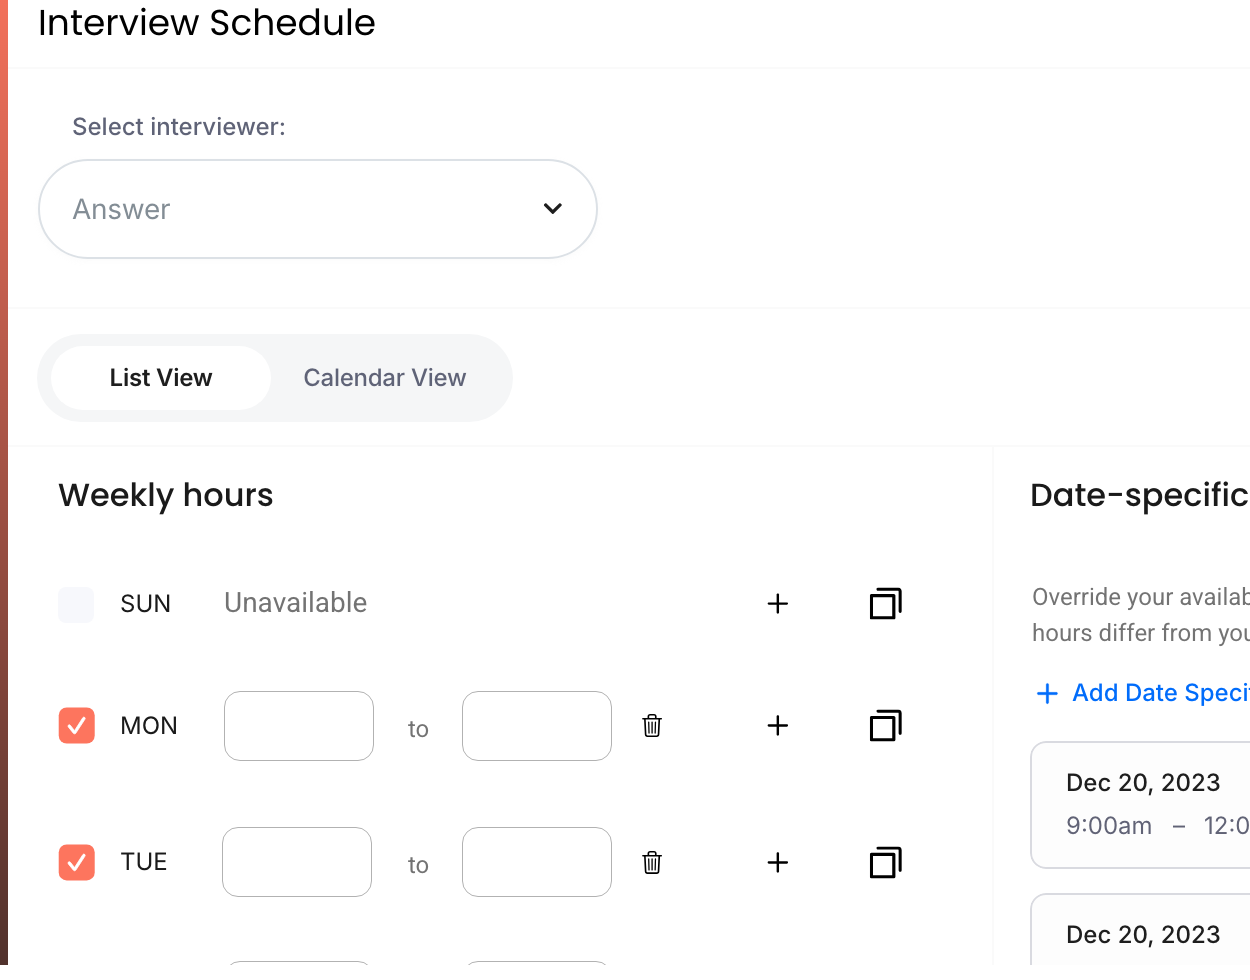Open the Select interviewer dropdown

pos(318,209)
